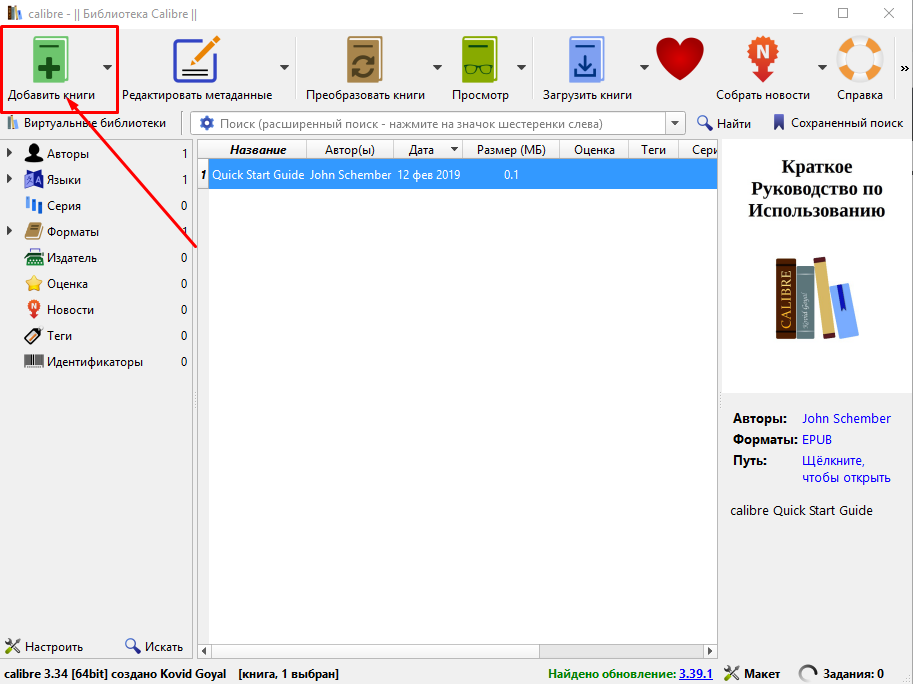Click the Новости news icon
The image size is (913, 684).
point(34,309)
